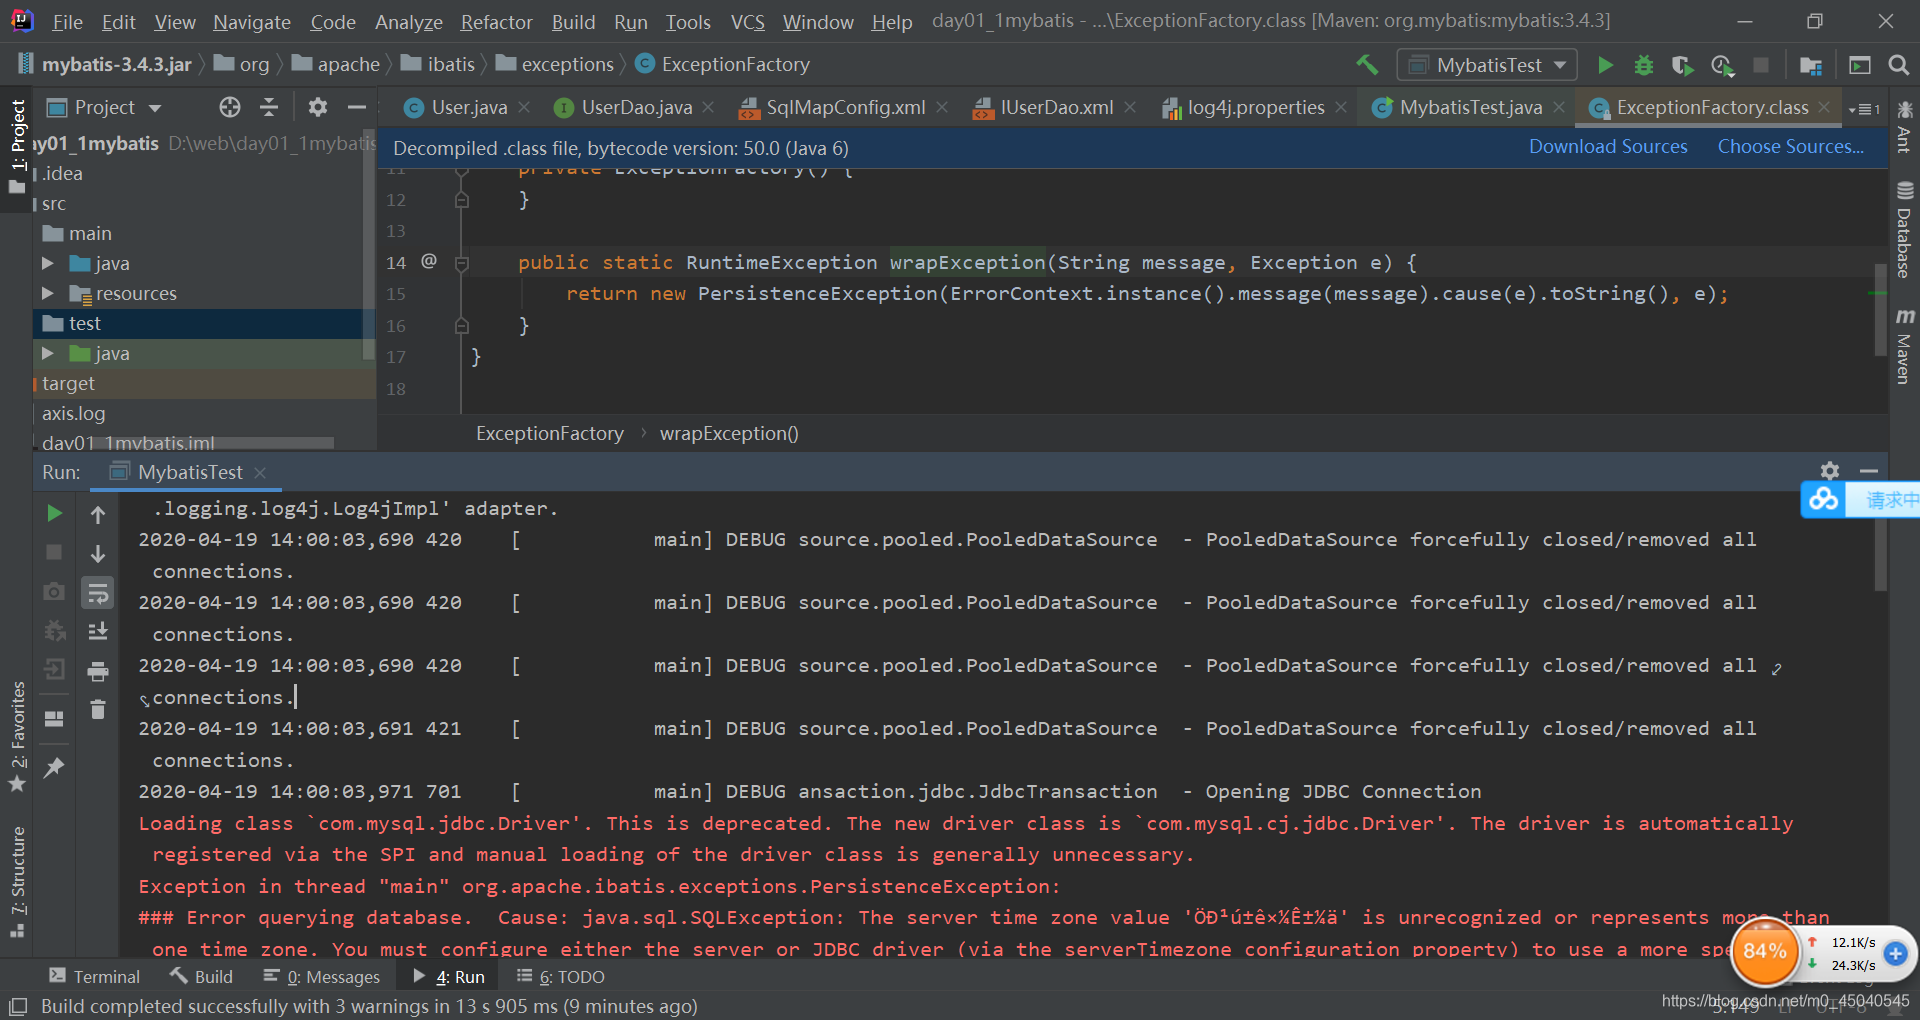Jump down the stack trace arrow
Image resolution: width=1920 pixels, height=1020 pixels.
tap(98, 553)
